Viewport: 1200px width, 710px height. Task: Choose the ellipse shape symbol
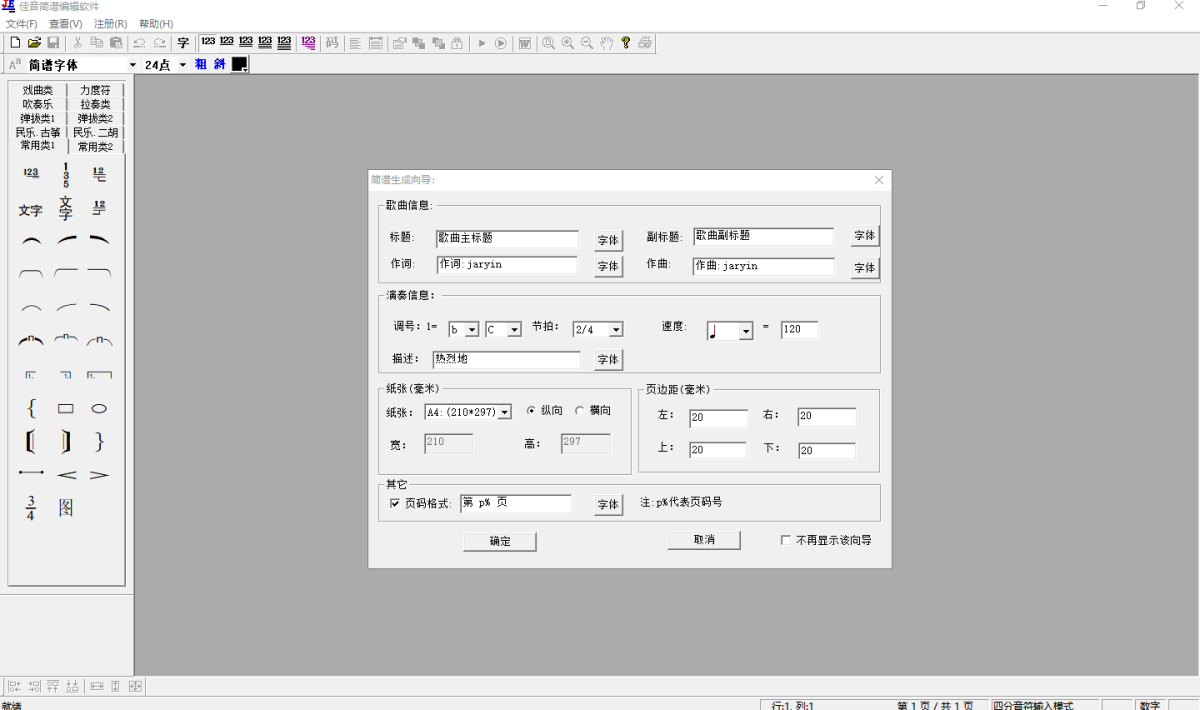99,409
